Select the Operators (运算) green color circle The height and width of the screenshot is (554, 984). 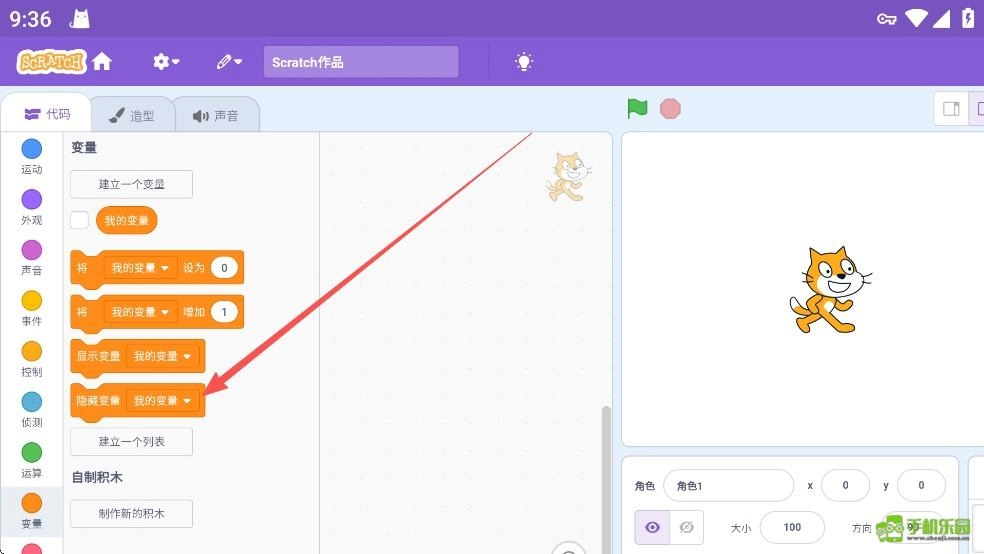pyautogui.click(x=32, y=453)
